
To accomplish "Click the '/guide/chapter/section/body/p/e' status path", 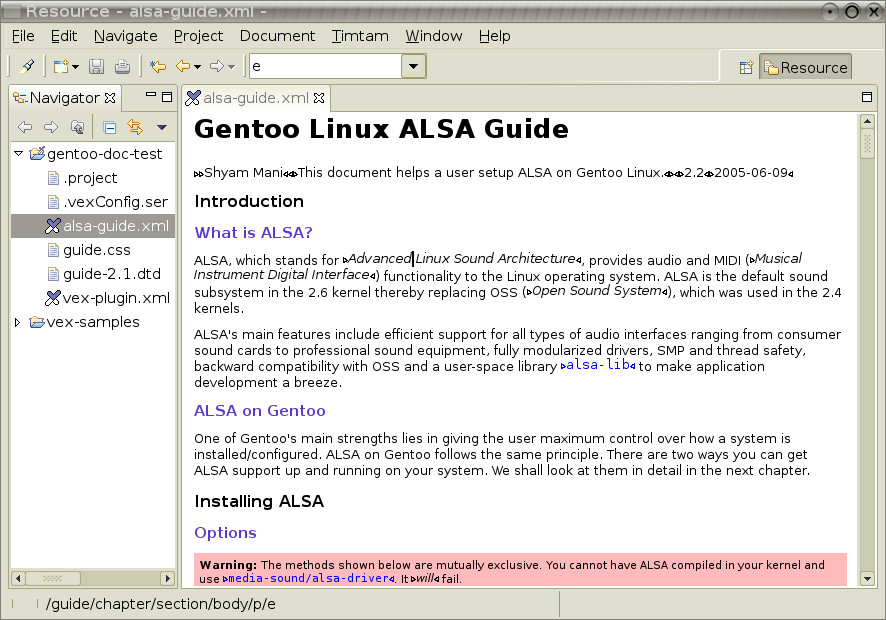I will click(x=160, y=604).
